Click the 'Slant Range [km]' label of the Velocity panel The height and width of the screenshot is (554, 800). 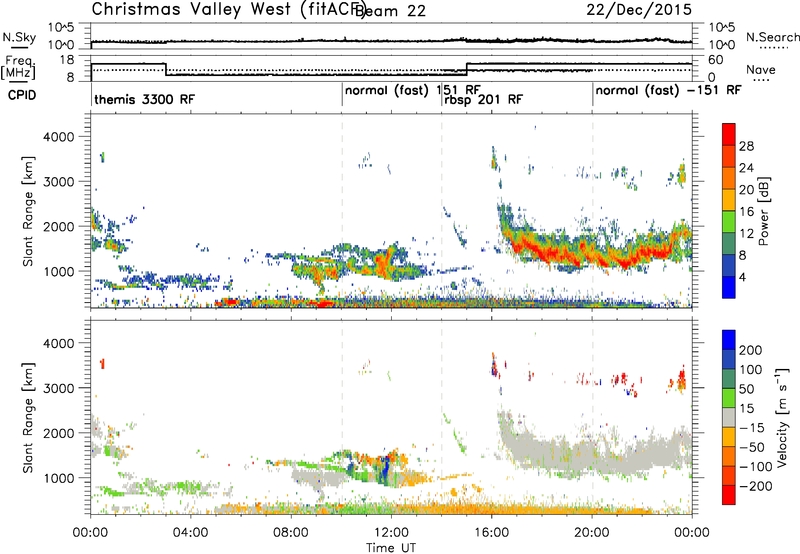tap(28, 417)
